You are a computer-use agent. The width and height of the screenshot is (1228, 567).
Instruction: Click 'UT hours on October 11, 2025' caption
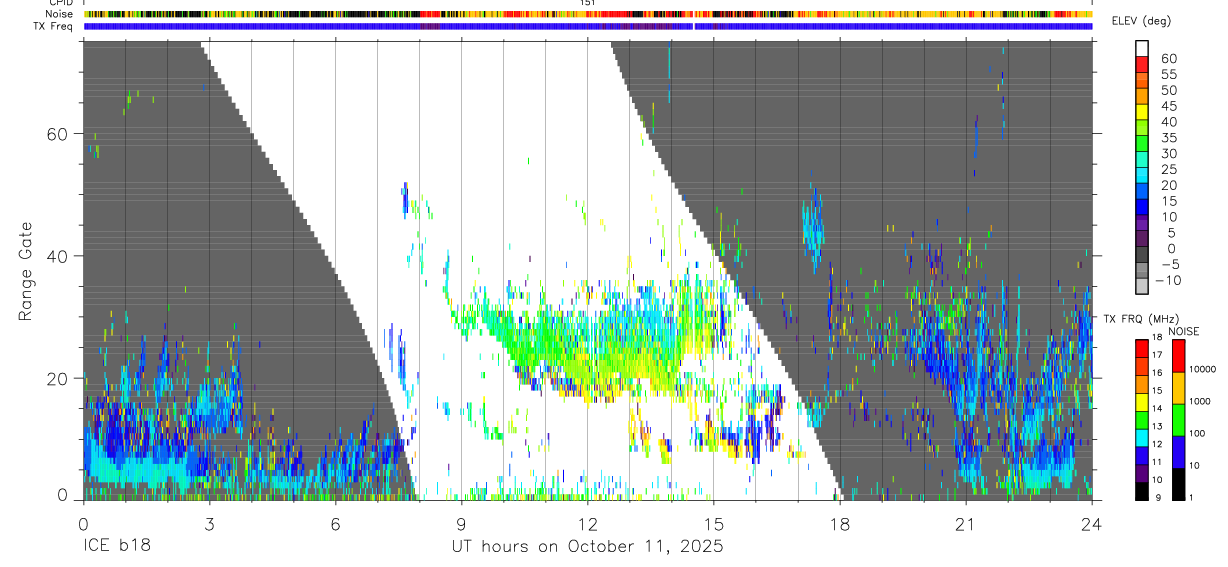586,547
